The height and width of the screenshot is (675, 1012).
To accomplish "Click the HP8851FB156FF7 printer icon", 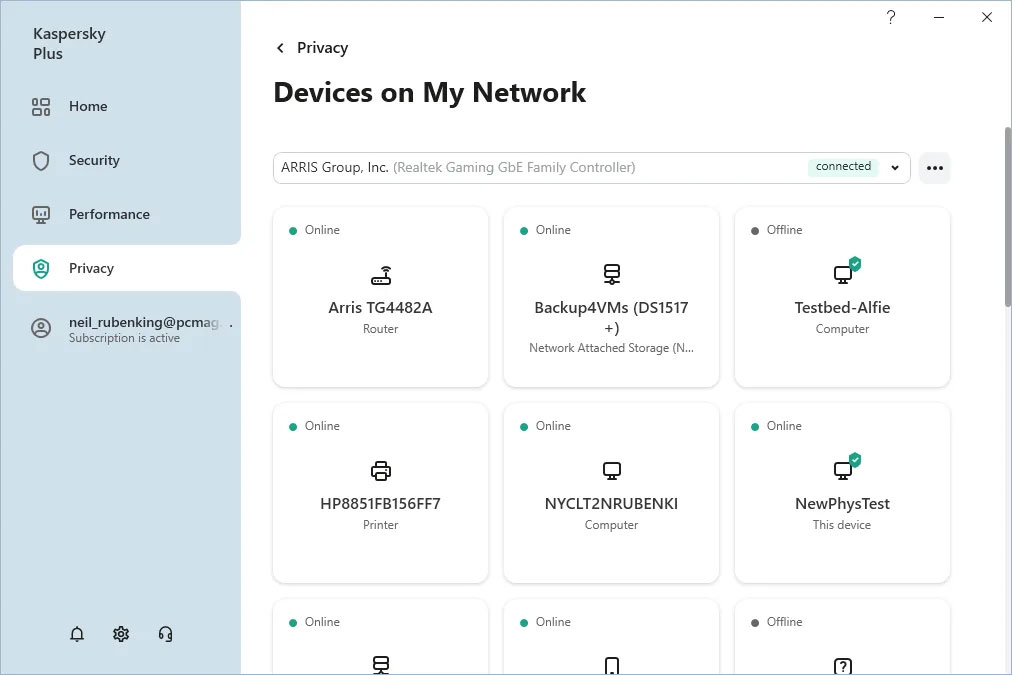I will (x=381, y=471).
